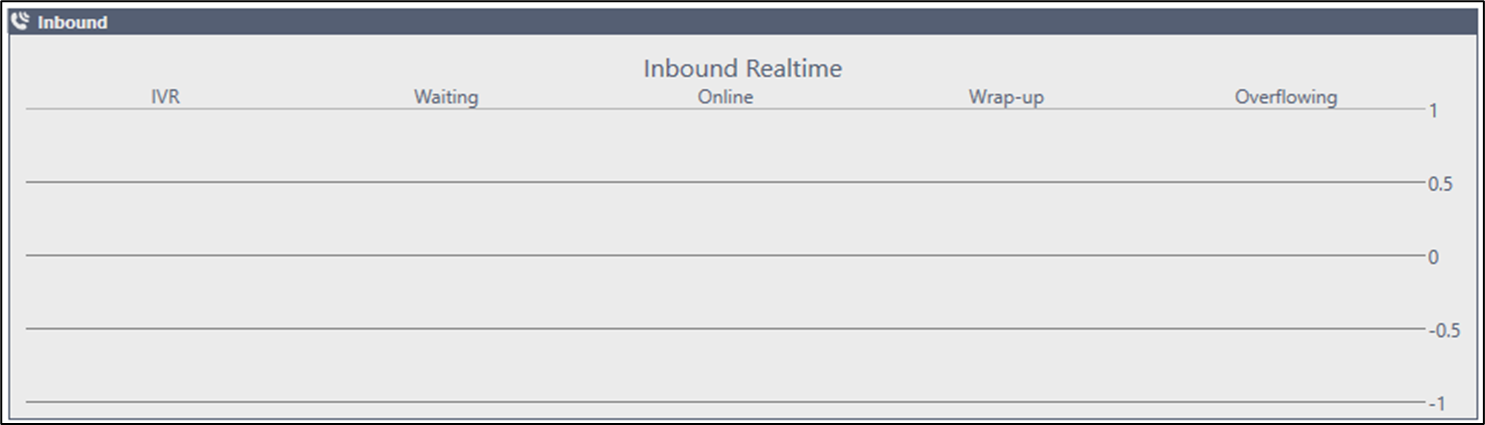Image resolution: width=1485 pixels, height=425 pixels.
Task: Click the Online column label
Action: pos(726,97)
